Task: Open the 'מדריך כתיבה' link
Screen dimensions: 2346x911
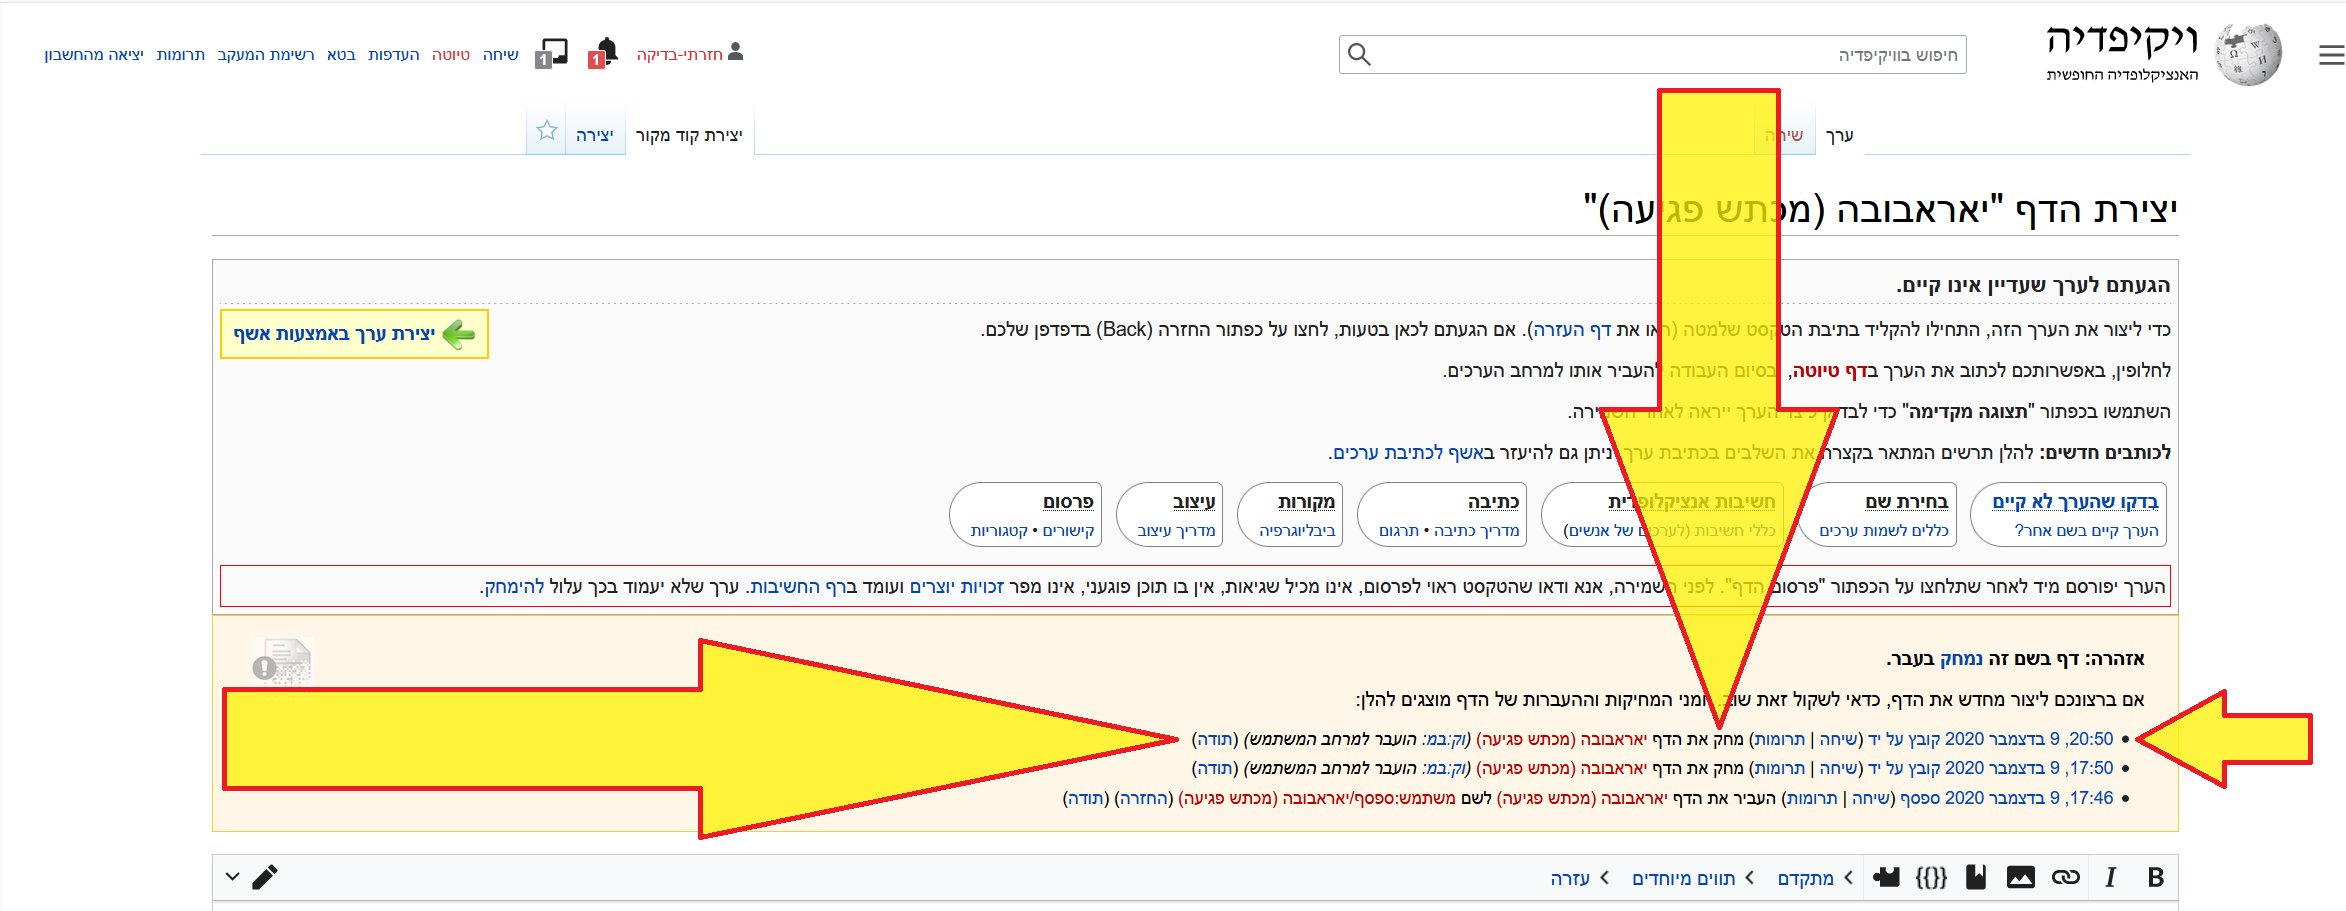Action: tap(1476, 531)
